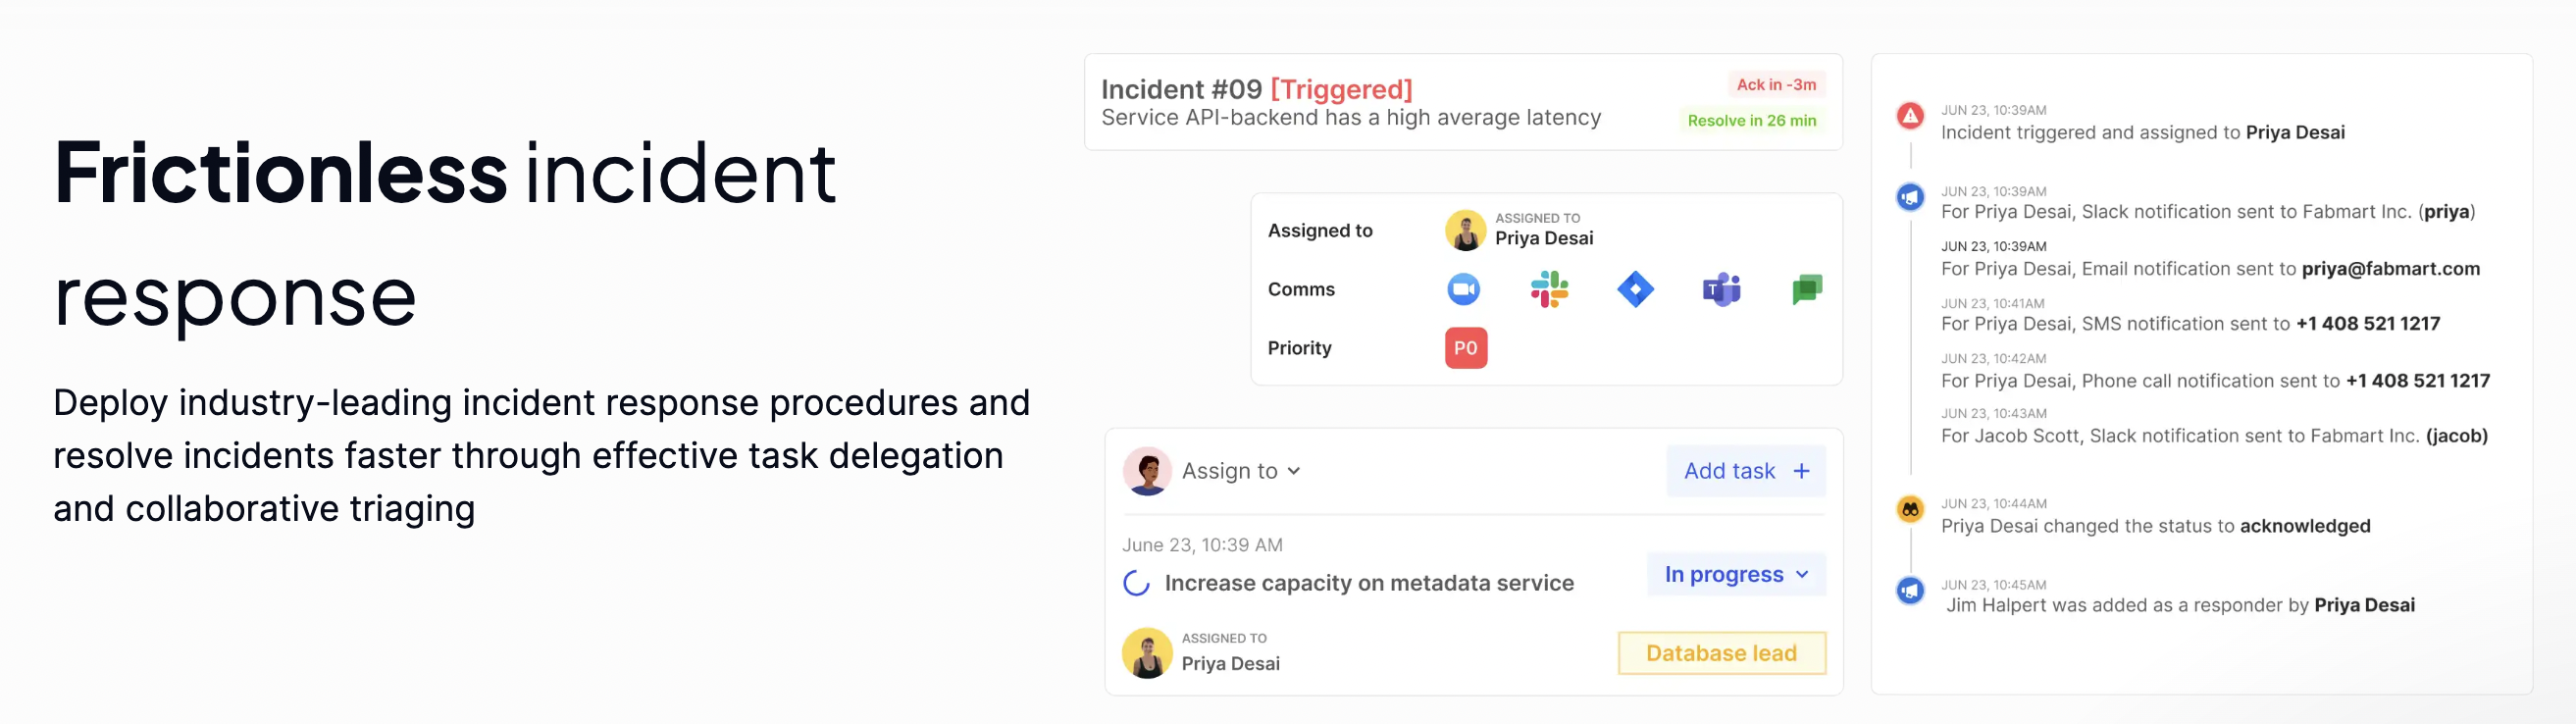Select the Zoom icon in the Comms row
Image resolution: width=2576 pixels, height=724 pixels.
[x=1462, y=289]
